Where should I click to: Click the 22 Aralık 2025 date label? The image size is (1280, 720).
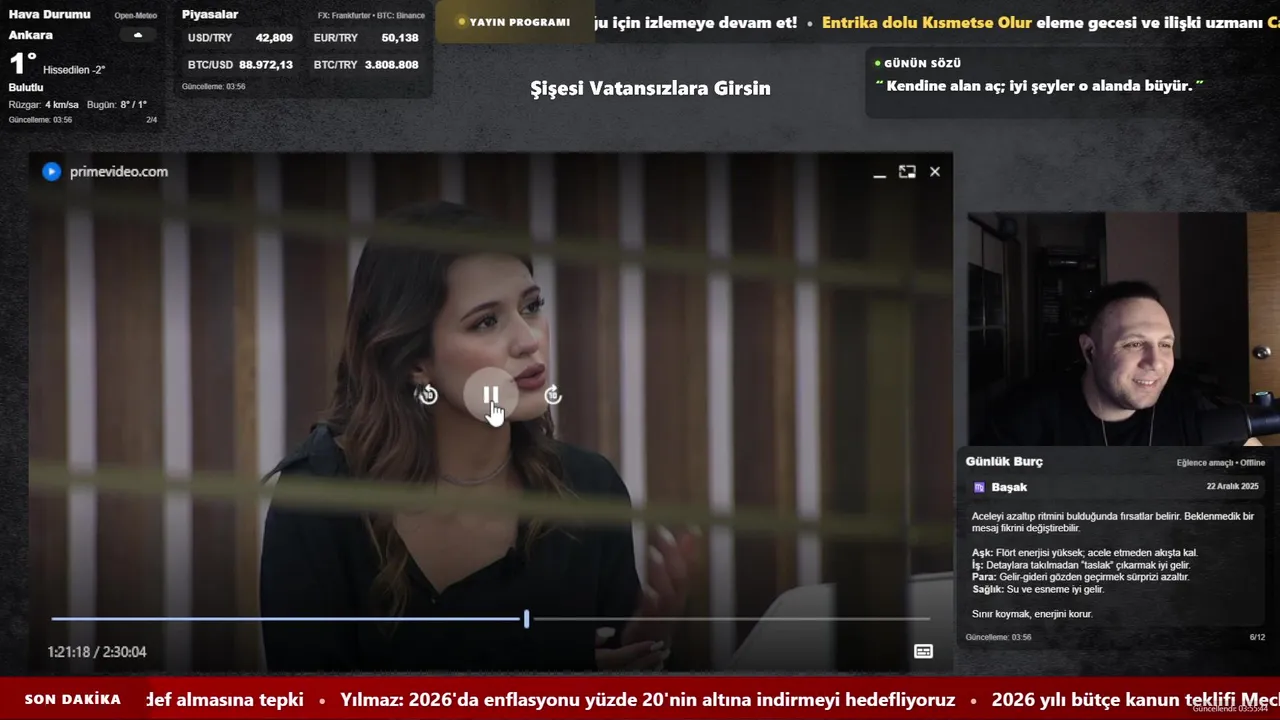(x=1232, y=487)
